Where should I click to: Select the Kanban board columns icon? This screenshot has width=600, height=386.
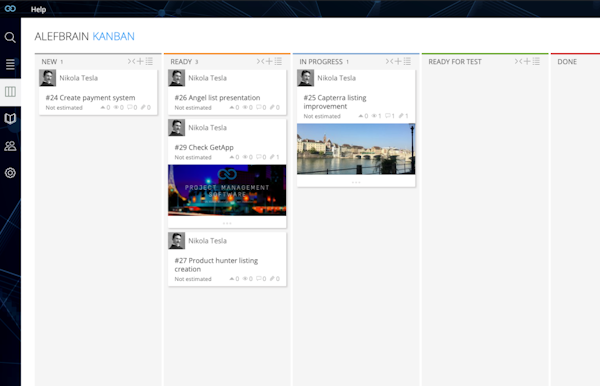[x=10, y=91]
